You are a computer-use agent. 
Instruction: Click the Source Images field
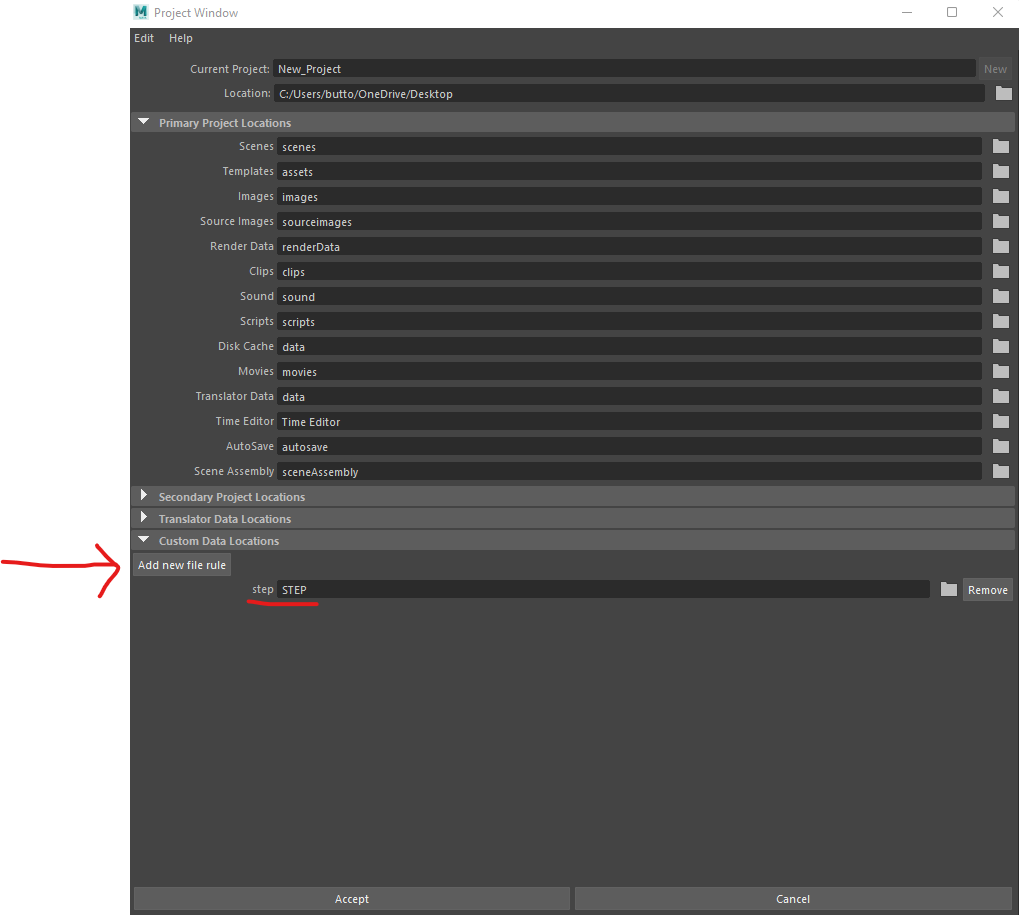629,222
